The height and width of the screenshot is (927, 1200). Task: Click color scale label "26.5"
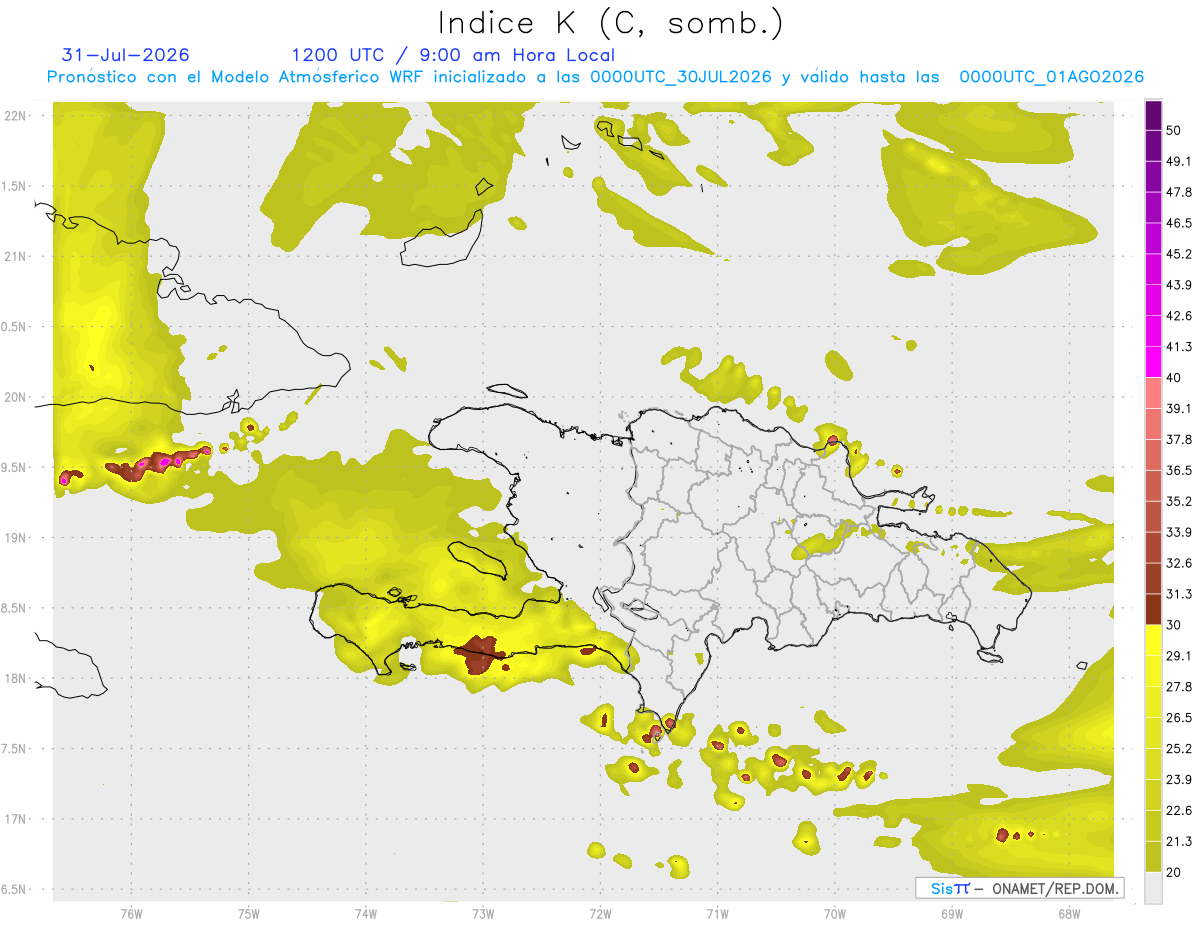[1179, 718]
